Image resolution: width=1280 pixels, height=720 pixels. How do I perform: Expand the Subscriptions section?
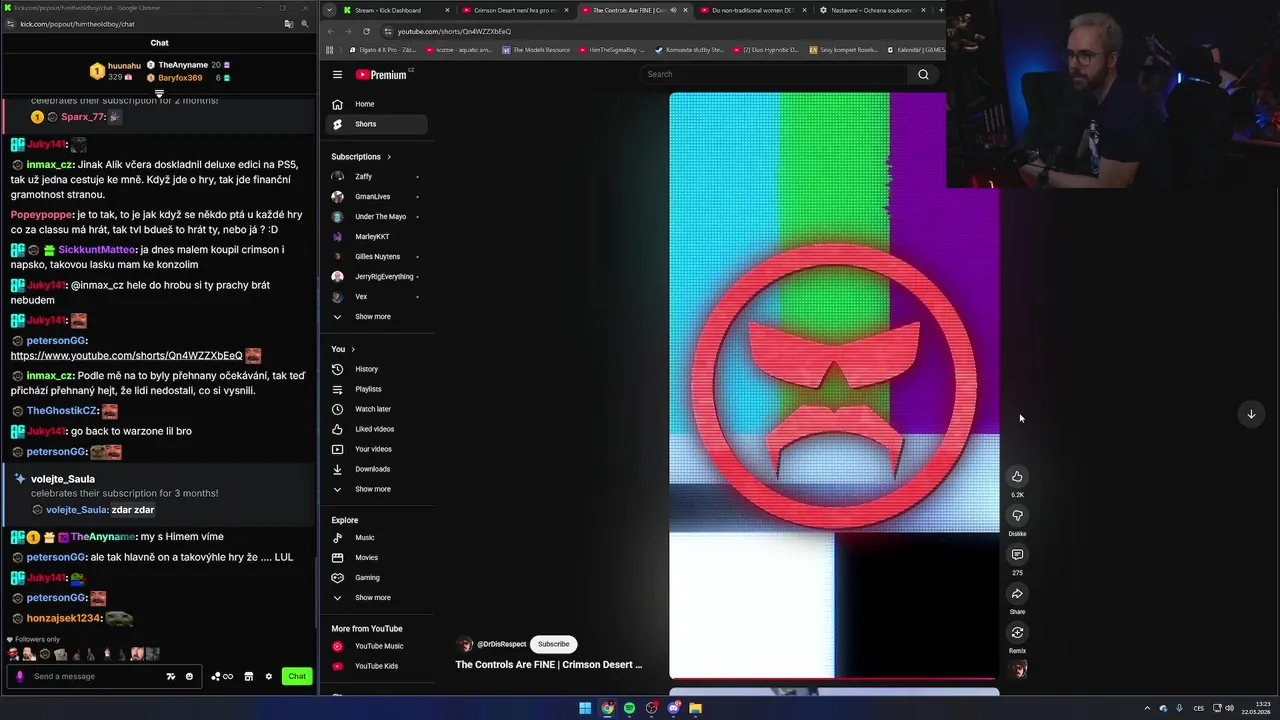pos(361,157)
